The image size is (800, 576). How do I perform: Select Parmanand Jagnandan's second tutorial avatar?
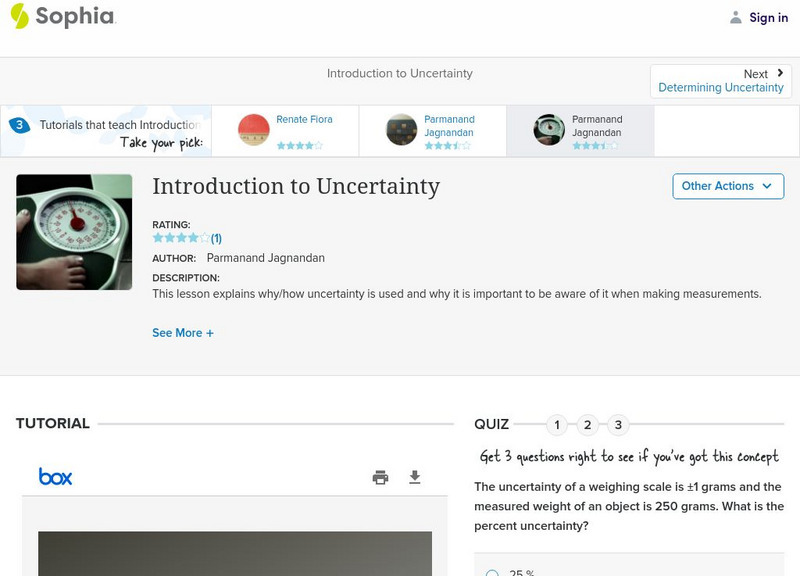click(x=548, y=130)
